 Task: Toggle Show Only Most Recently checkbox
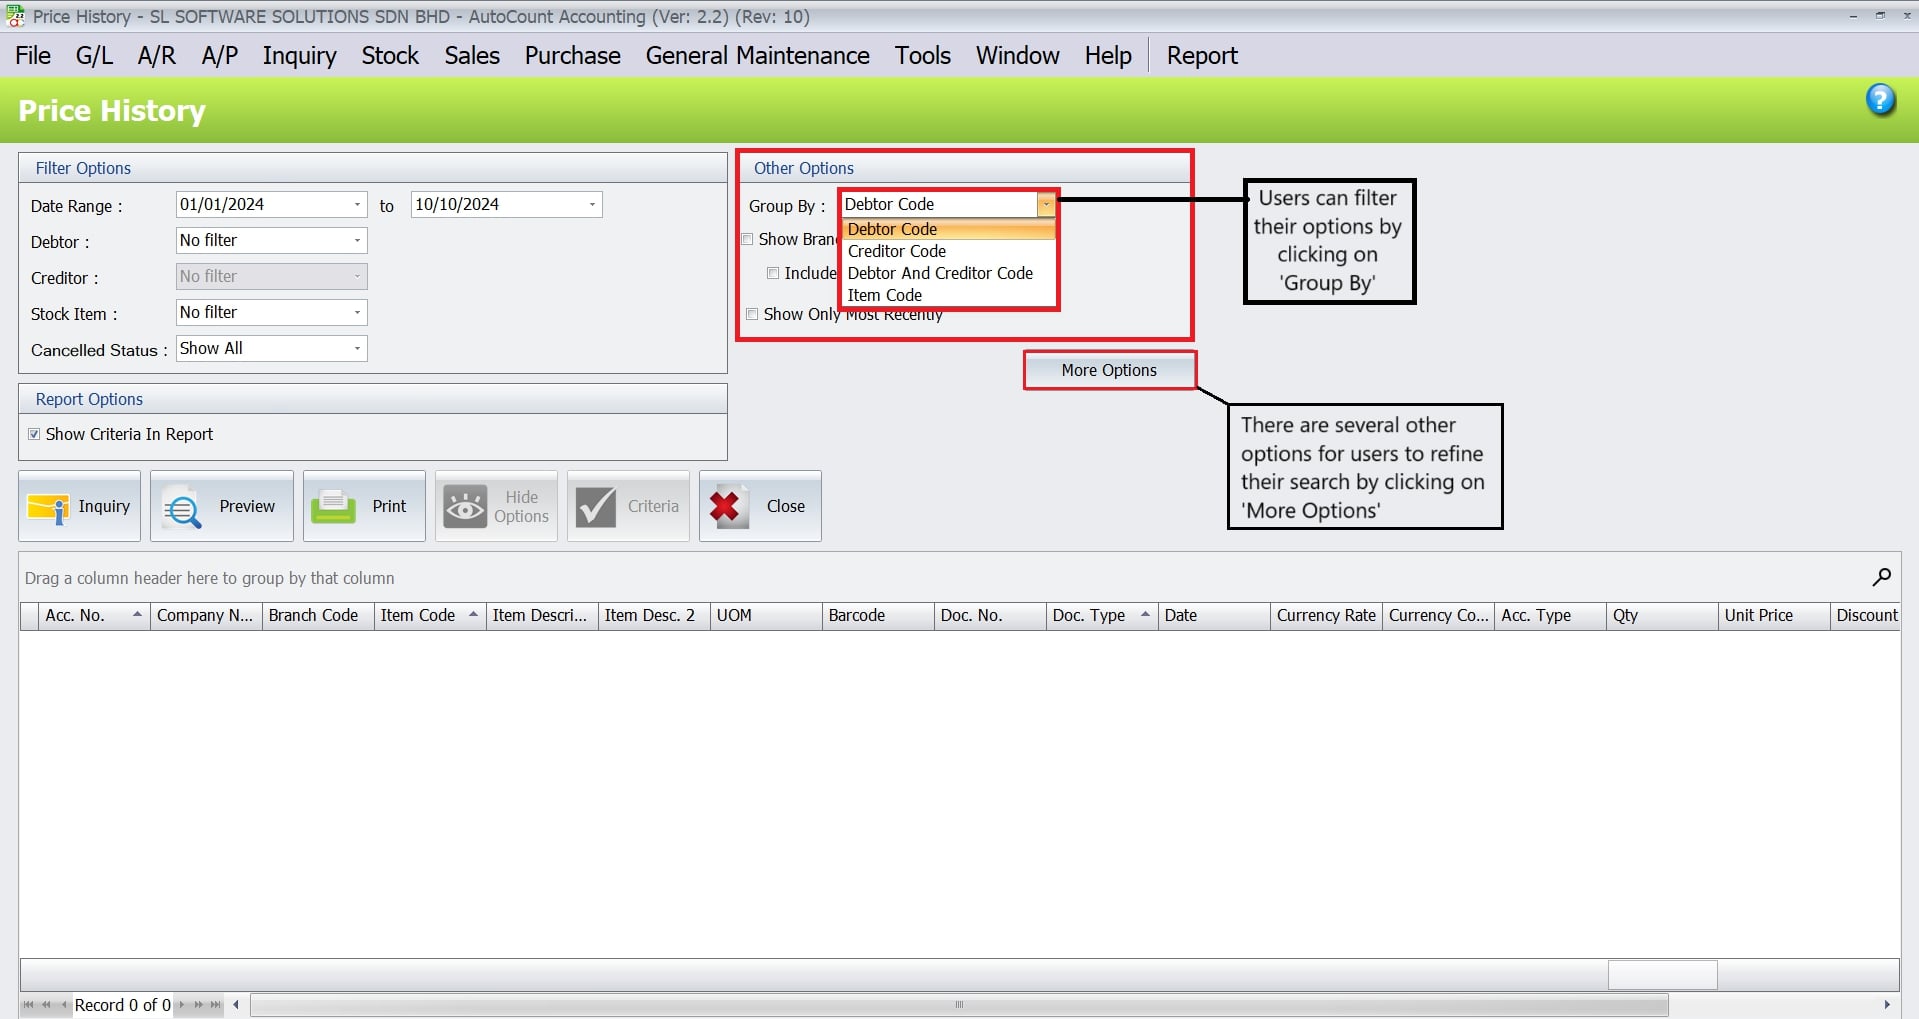(751, 314)
